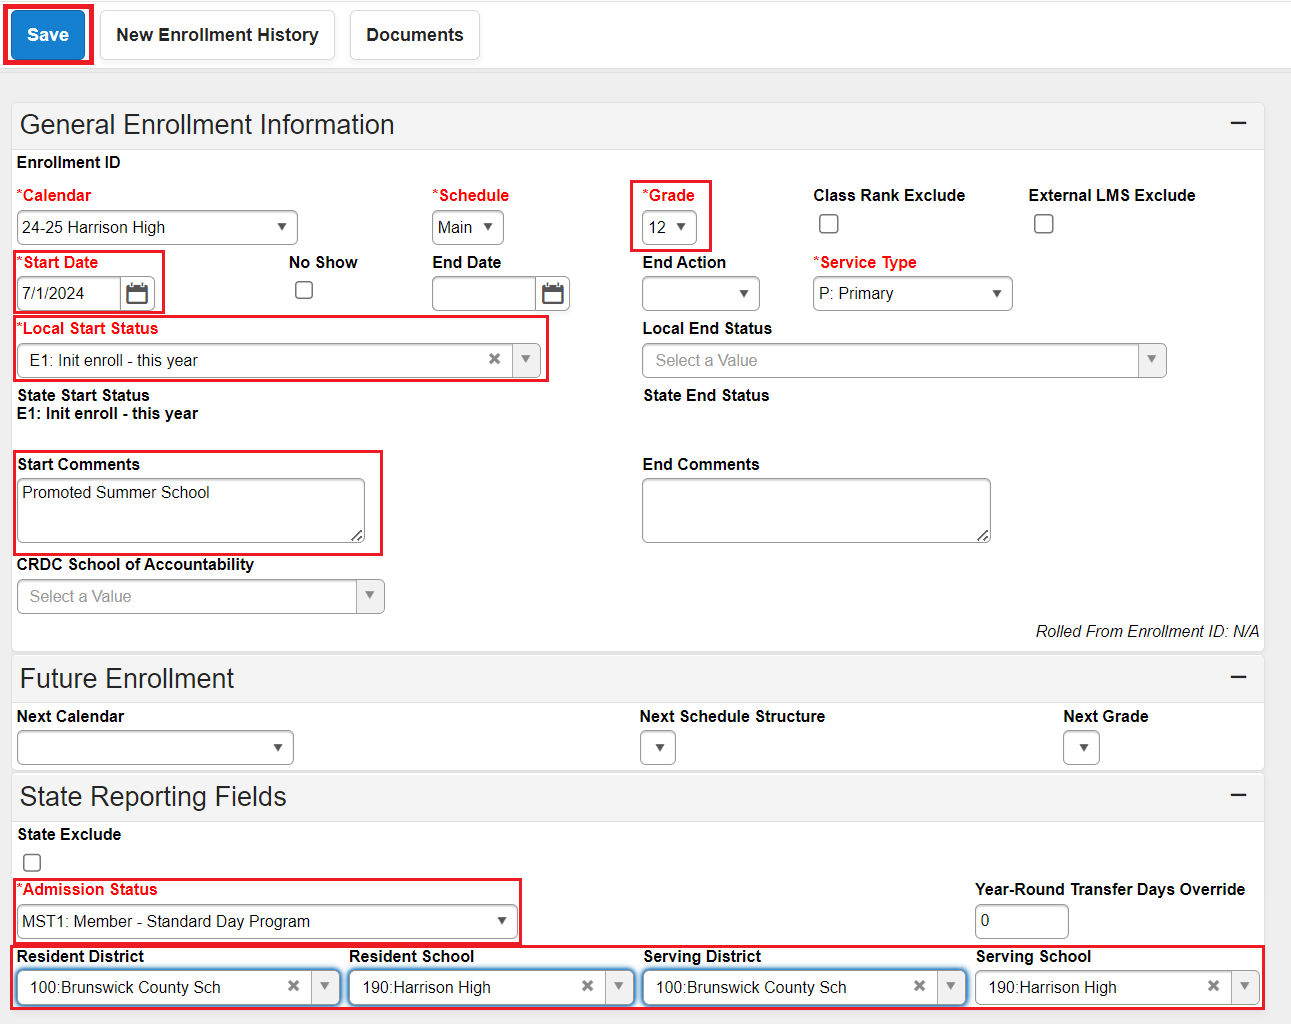Click the Start Date field 7/1/2024
This screenshot has width=1291, height=1024.
[x=69, y=293]
